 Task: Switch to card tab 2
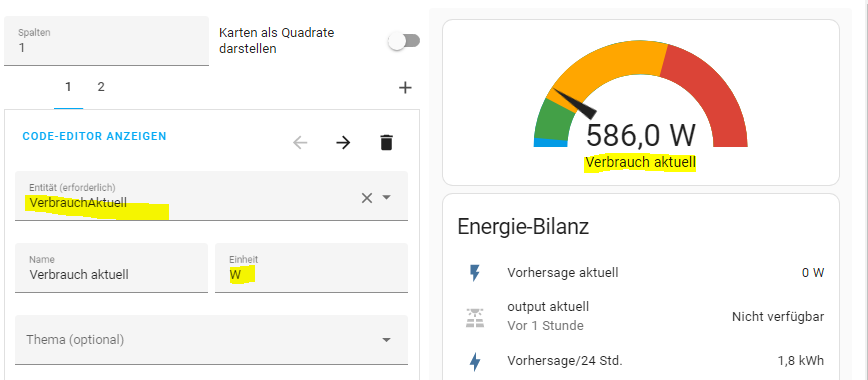(101, 88)
